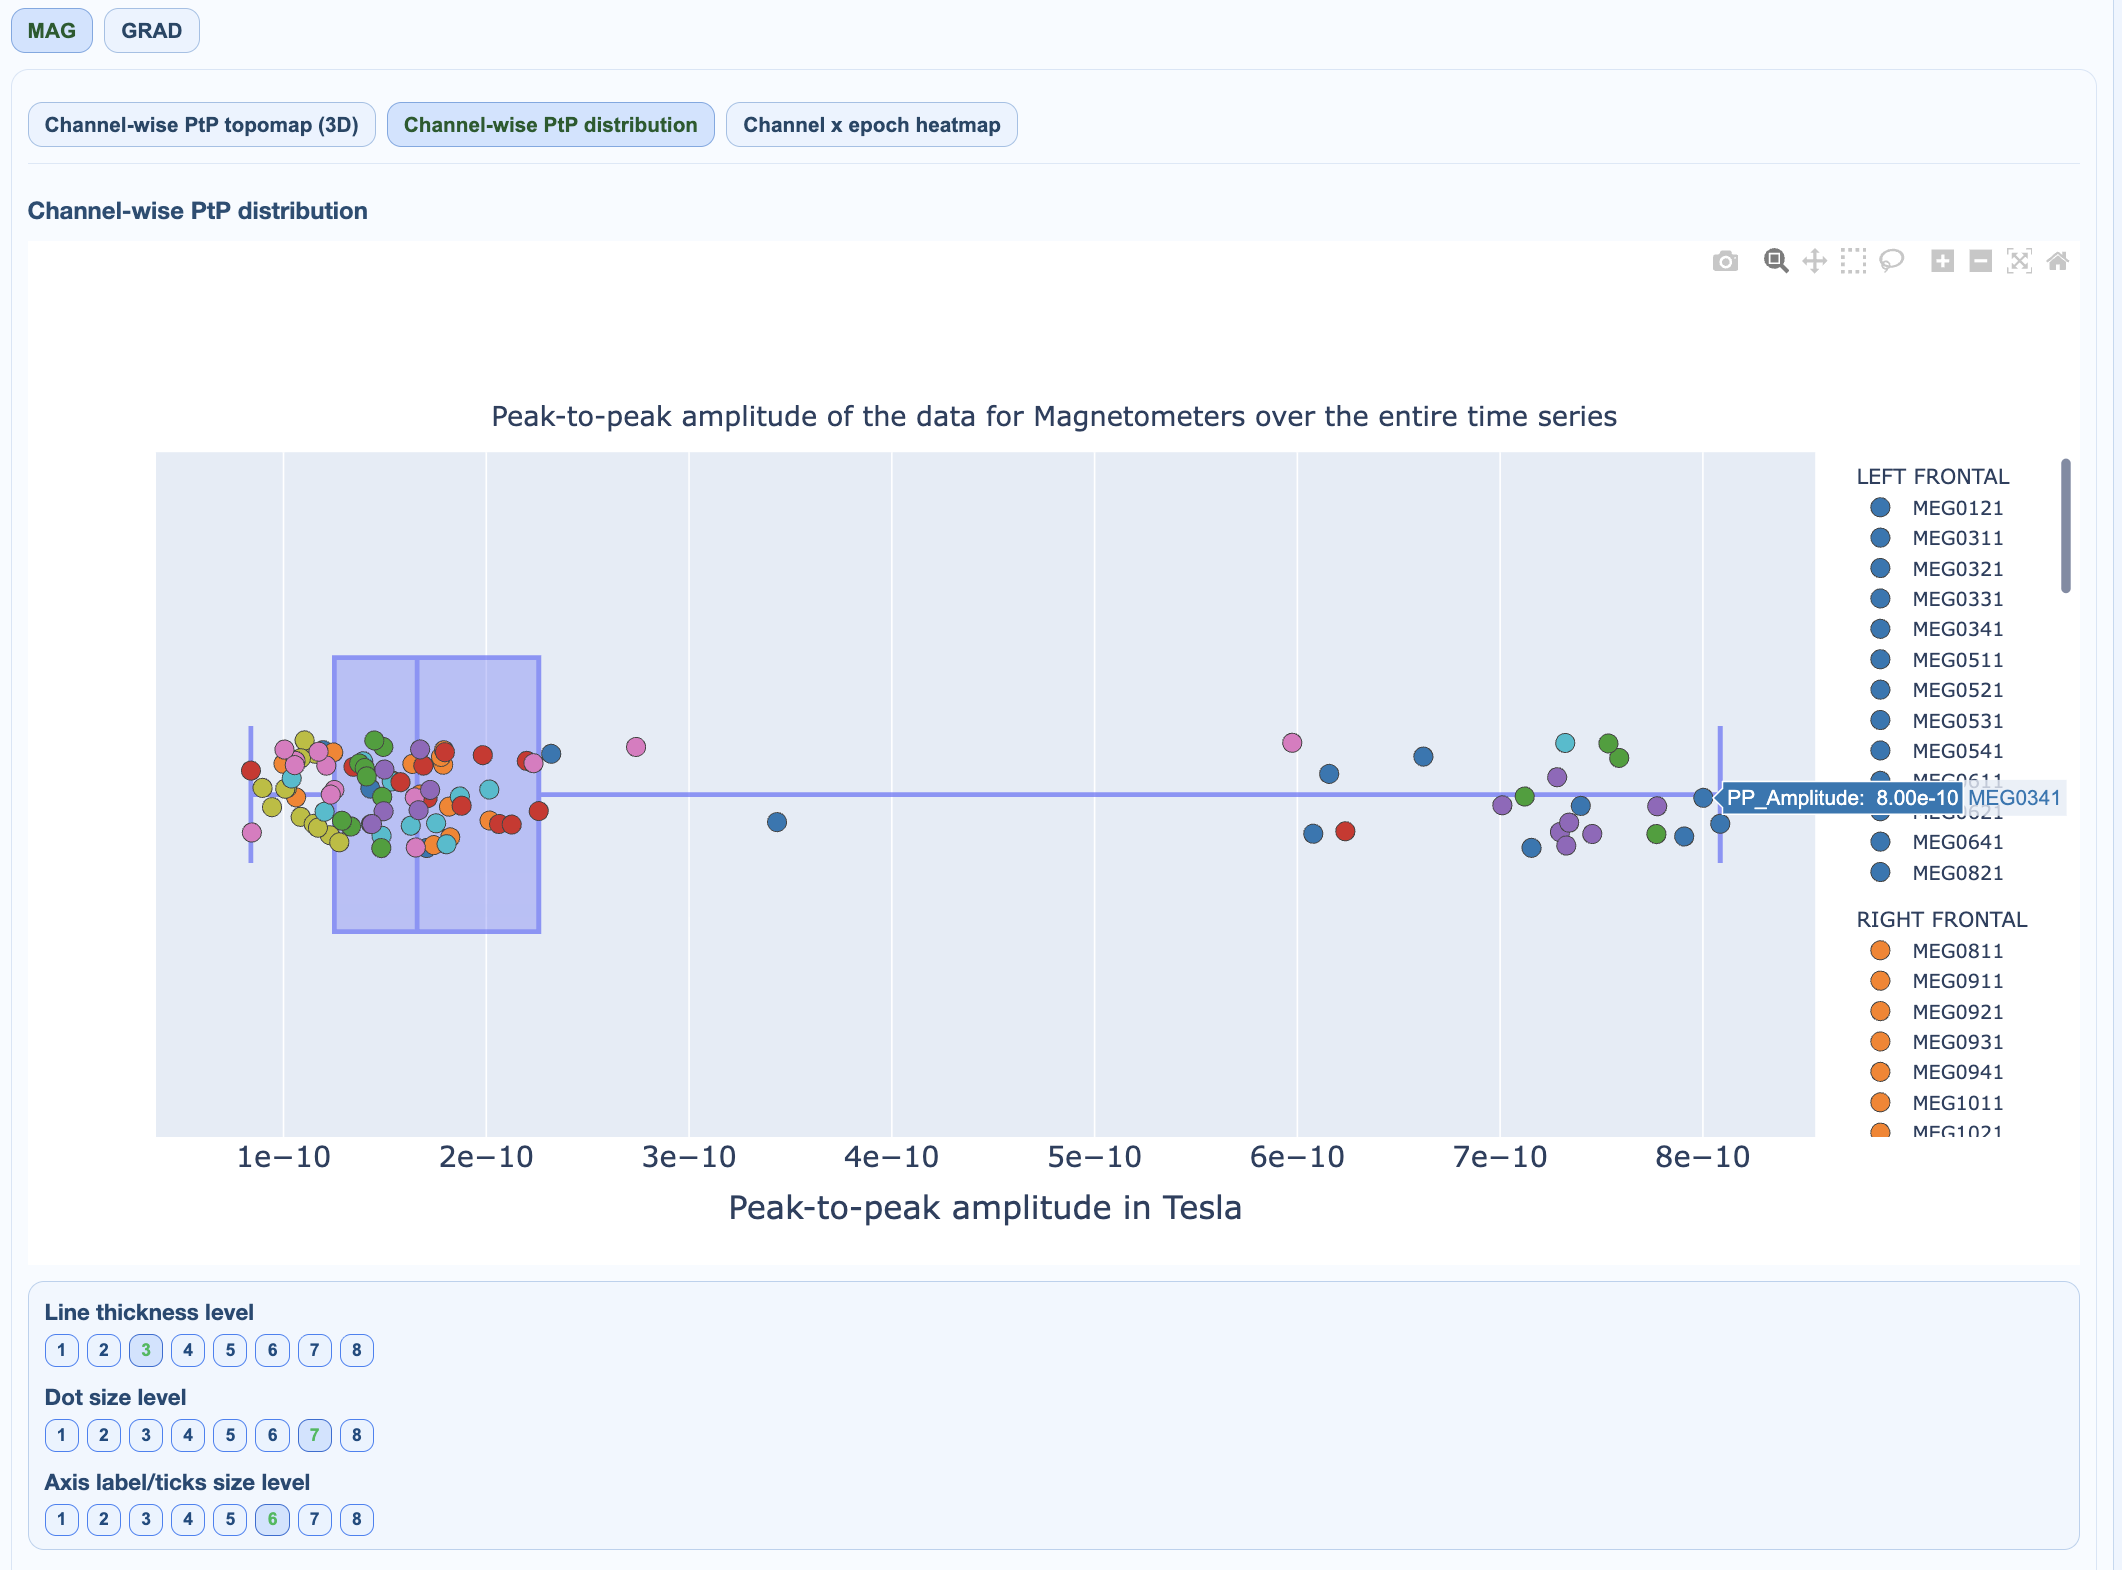Reset axes with the home icon
Image resolution: width=2122 pixels, height=1570 pixels.
click(2057, 262)
